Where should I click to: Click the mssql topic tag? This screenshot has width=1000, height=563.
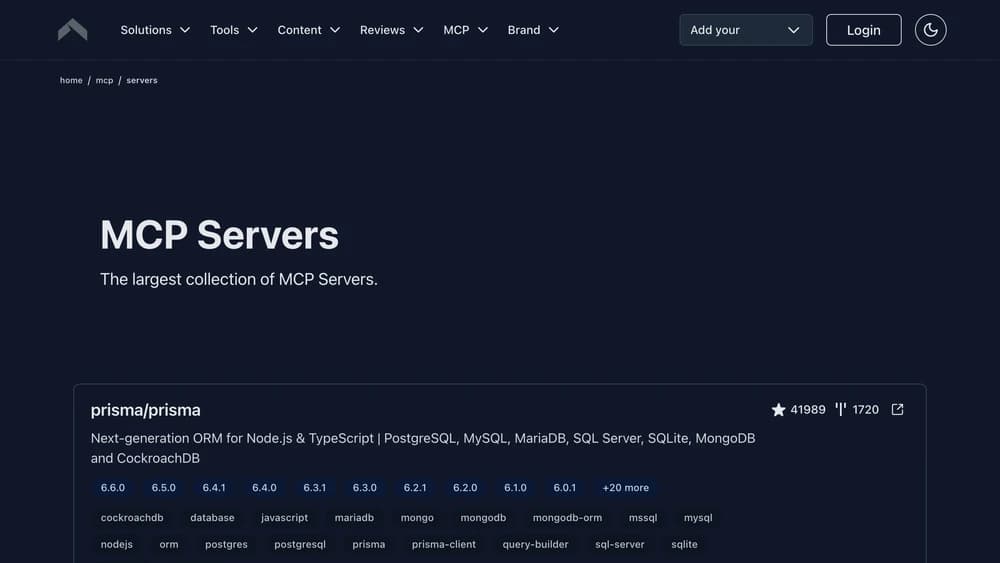(x=643, y=518)
